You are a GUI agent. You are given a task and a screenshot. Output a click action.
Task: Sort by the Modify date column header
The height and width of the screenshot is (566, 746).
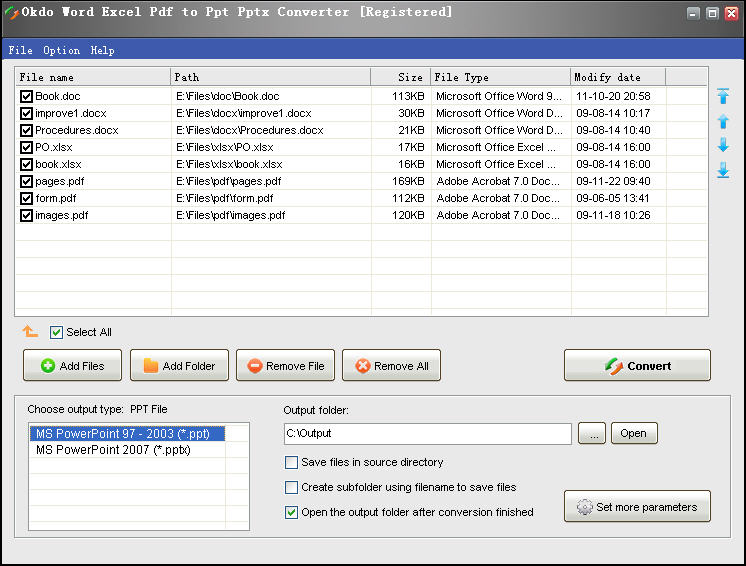(618, 77)
